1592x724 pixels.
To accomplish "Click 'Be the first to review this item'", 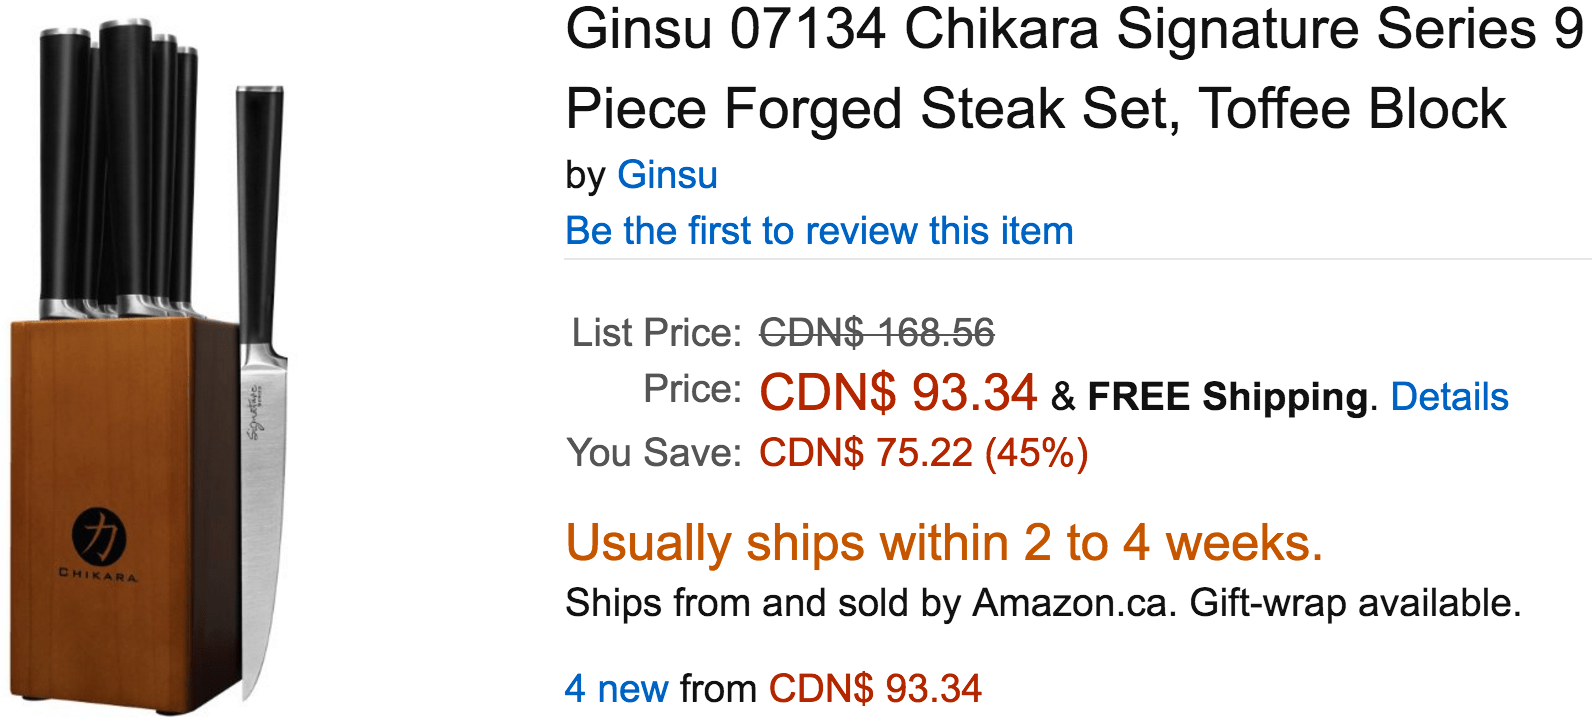I will coord(819,231).
